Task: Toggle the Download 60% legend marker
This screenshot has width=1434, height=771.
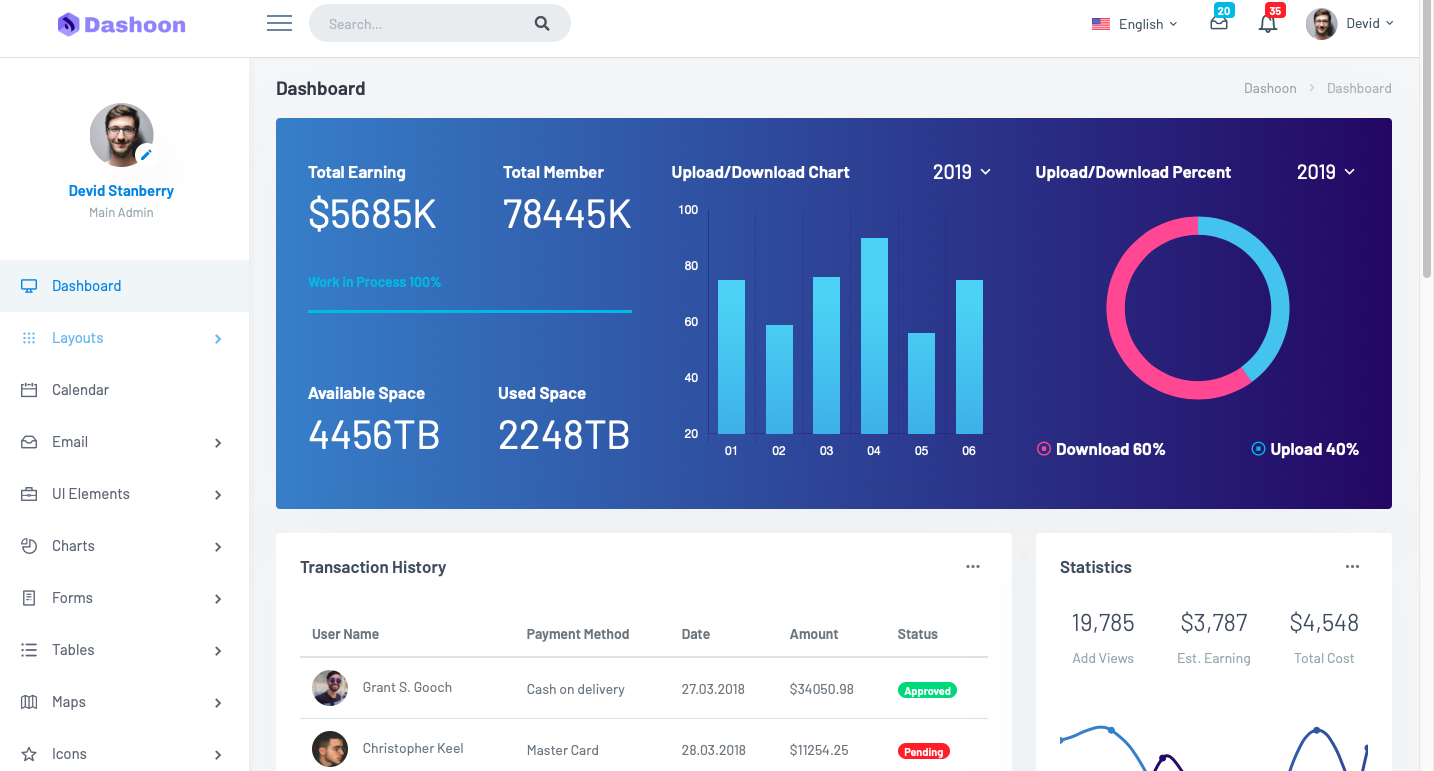Action: tap(1044, 450)
